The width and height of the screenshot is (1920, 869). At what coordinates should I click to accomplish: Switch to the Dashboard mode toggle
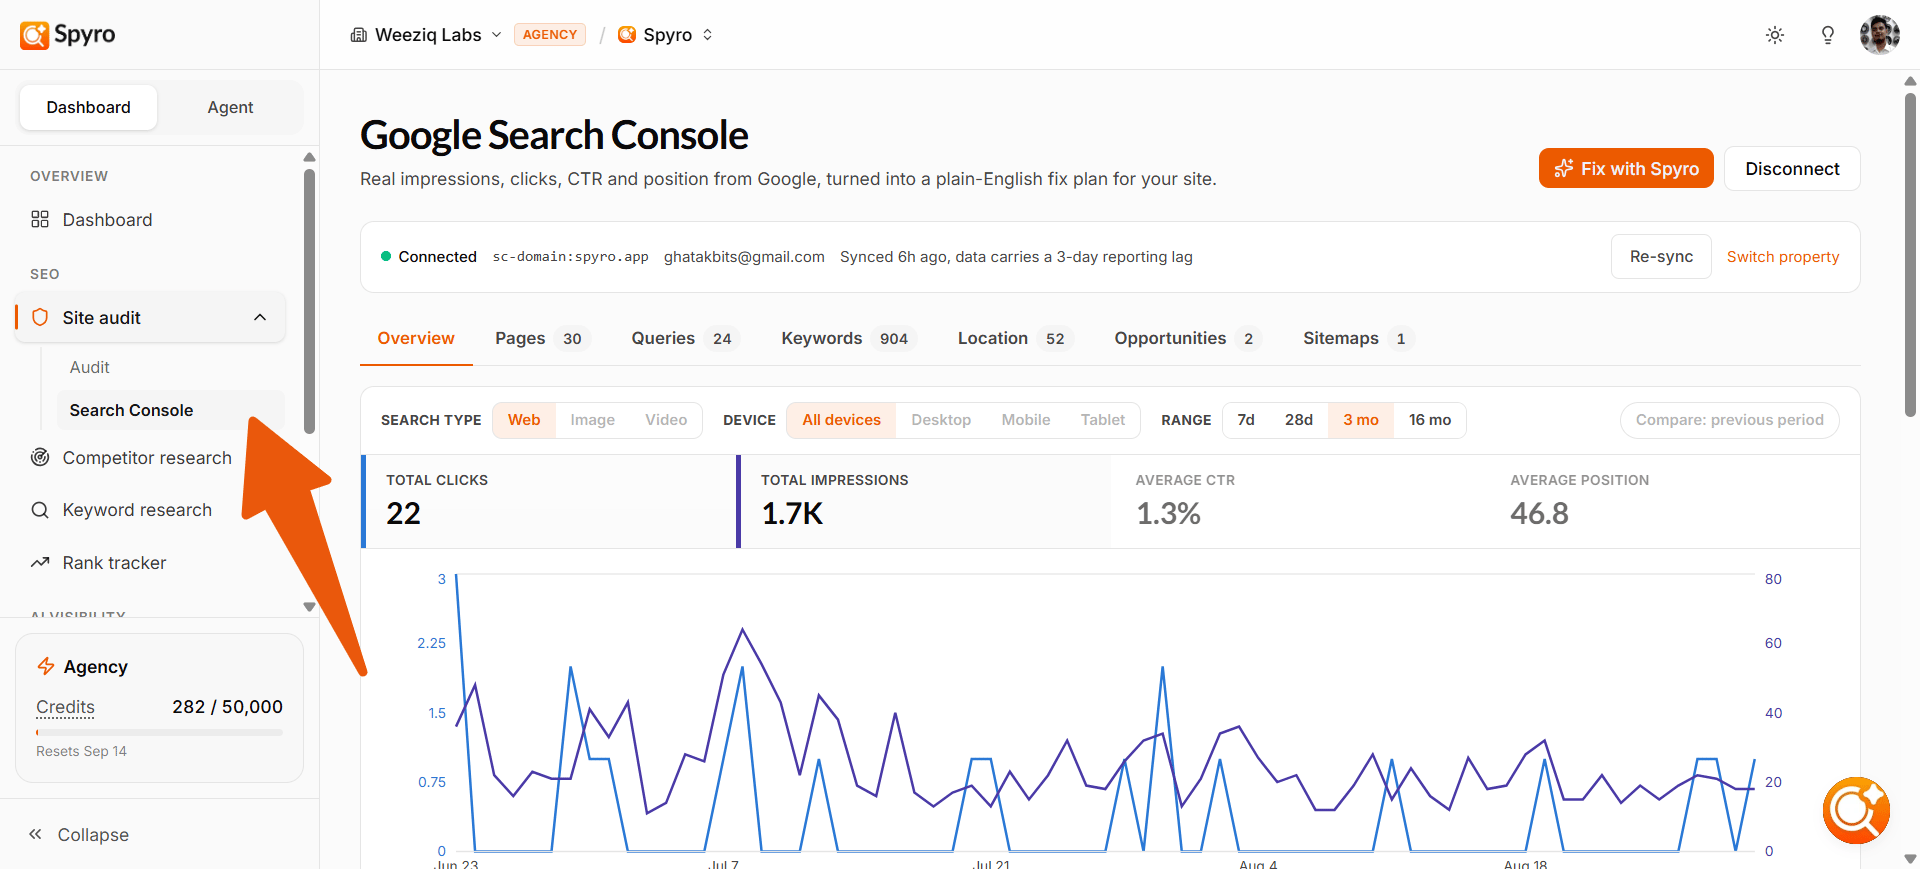pos(88,107)
